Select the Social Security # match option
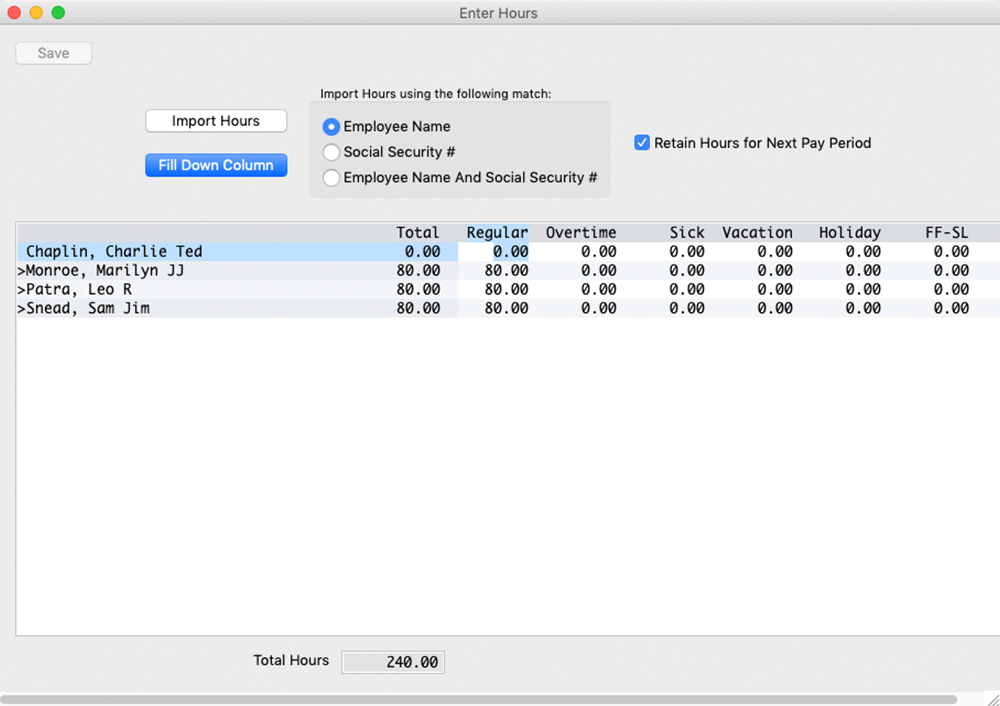This screenshot has width=1000, height=706. click(x=331, y=152)
